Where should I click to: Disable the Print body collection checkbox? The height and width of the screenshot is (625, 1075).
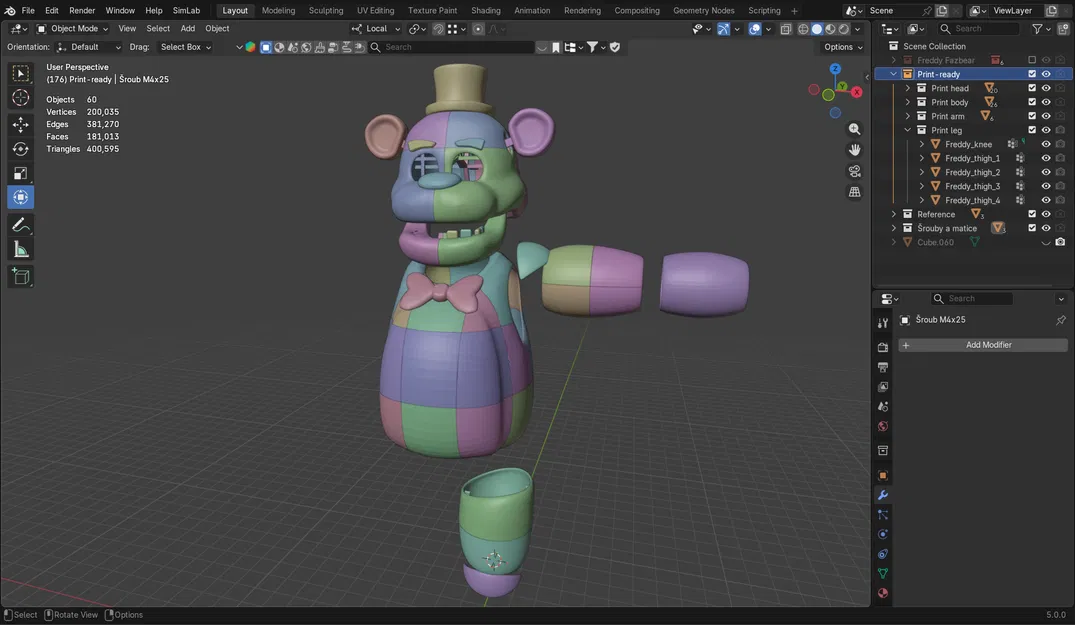1032,101
